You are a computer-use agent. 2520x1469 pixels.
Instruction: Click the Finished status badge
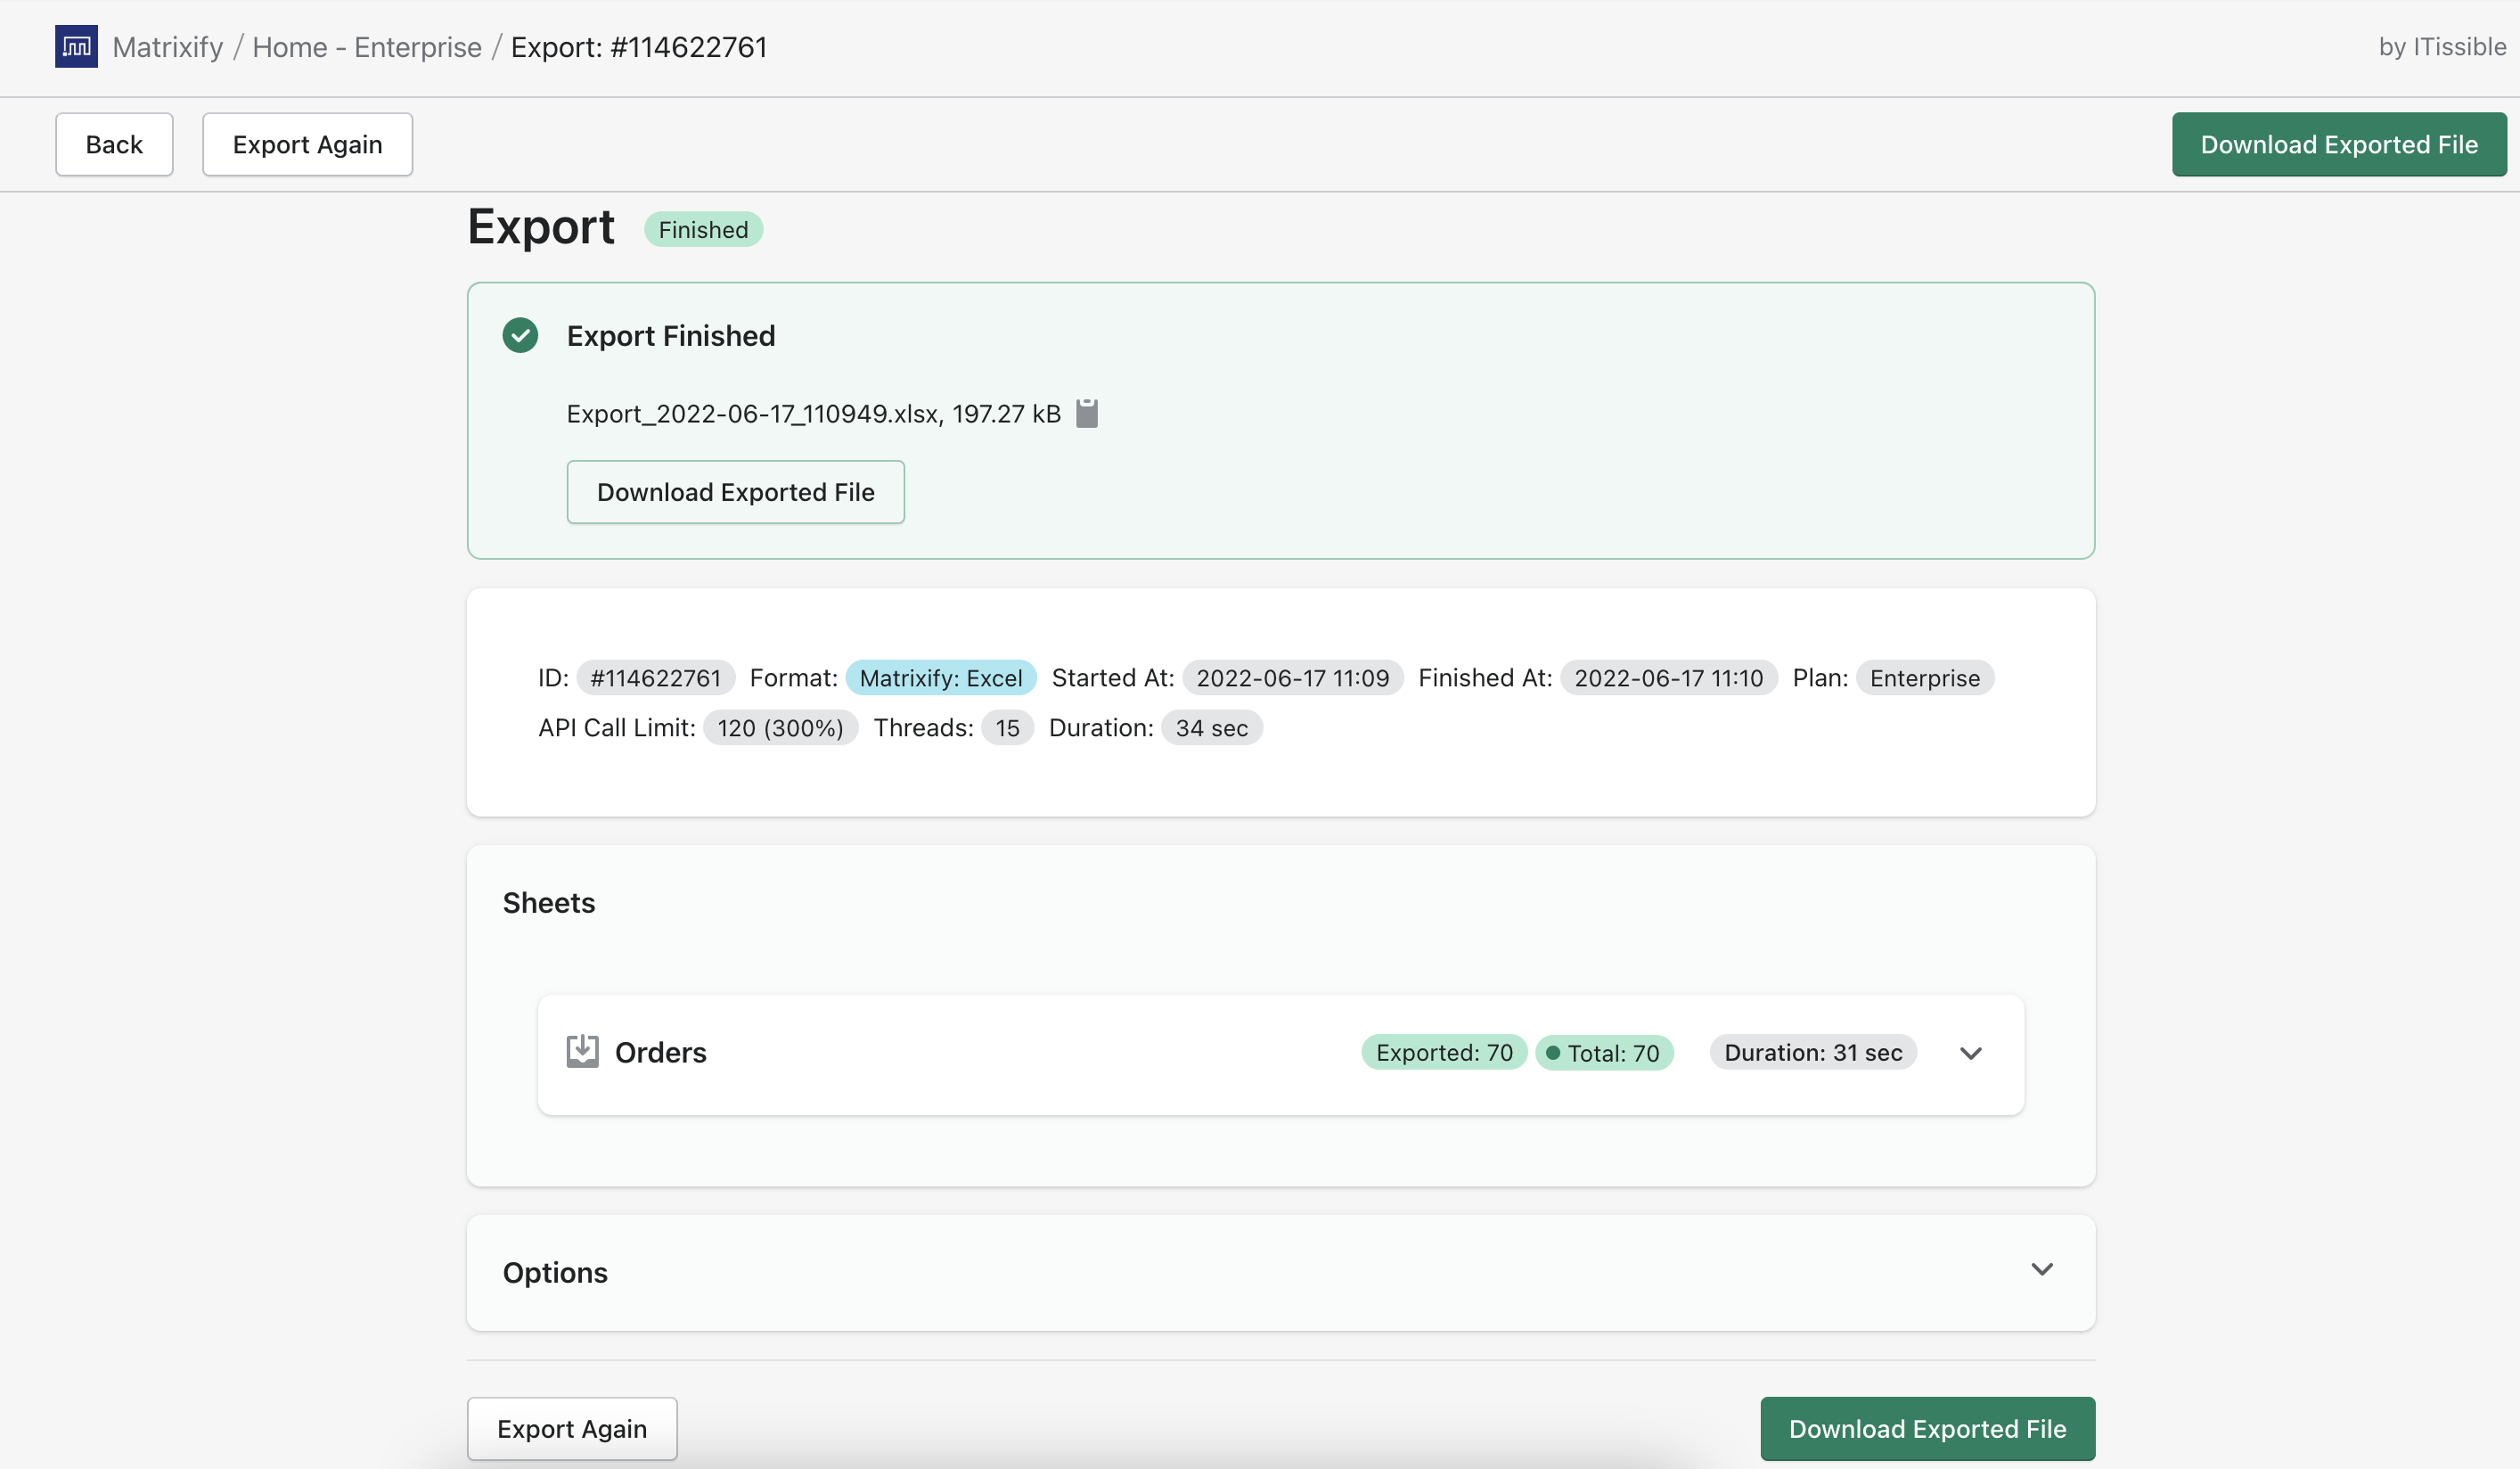(x=703, y=229)
